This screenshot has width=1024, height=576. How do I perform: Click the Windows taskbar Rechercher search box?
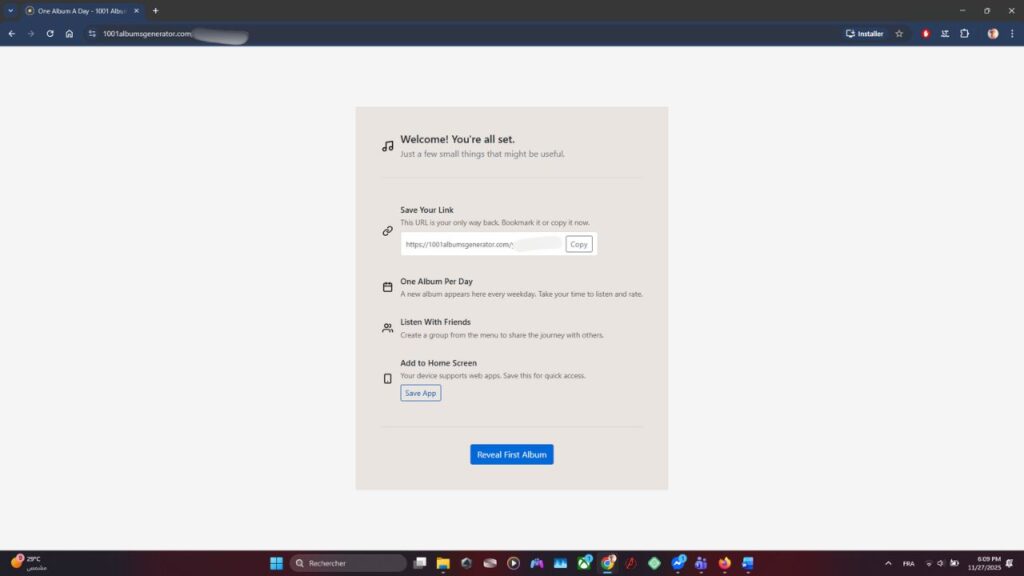tap(348, 563)
